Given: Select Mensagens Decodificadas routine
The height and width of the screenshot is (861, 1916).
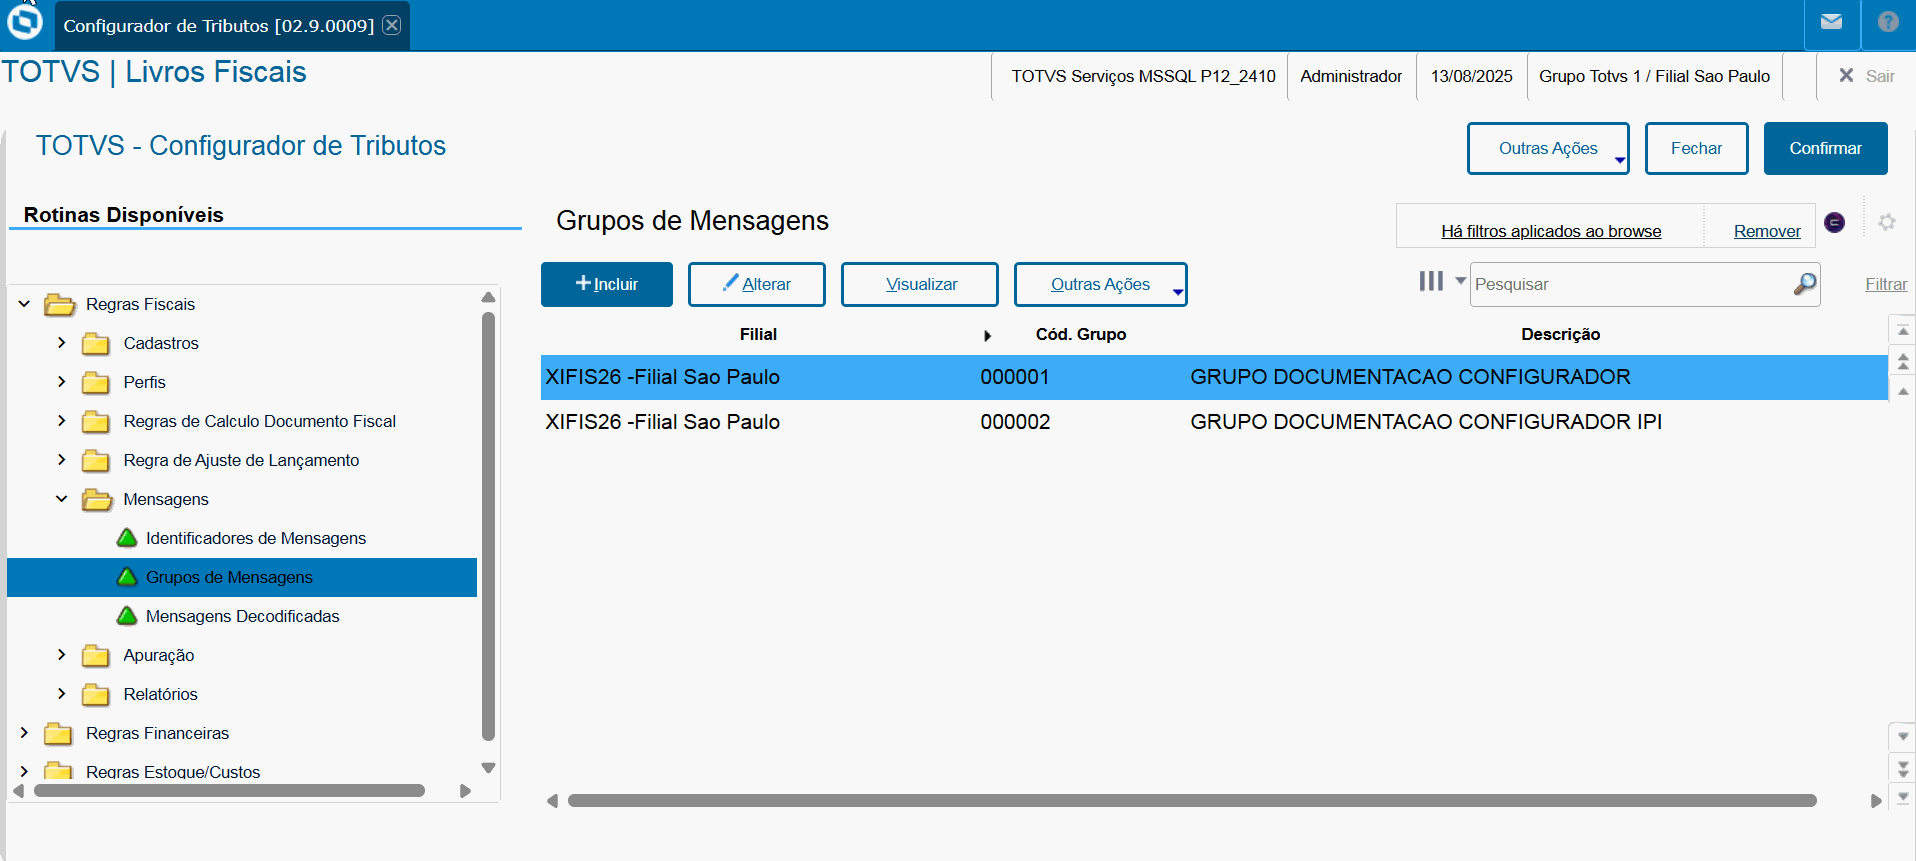Looking at the screenshot, I should tap(243, 616).
